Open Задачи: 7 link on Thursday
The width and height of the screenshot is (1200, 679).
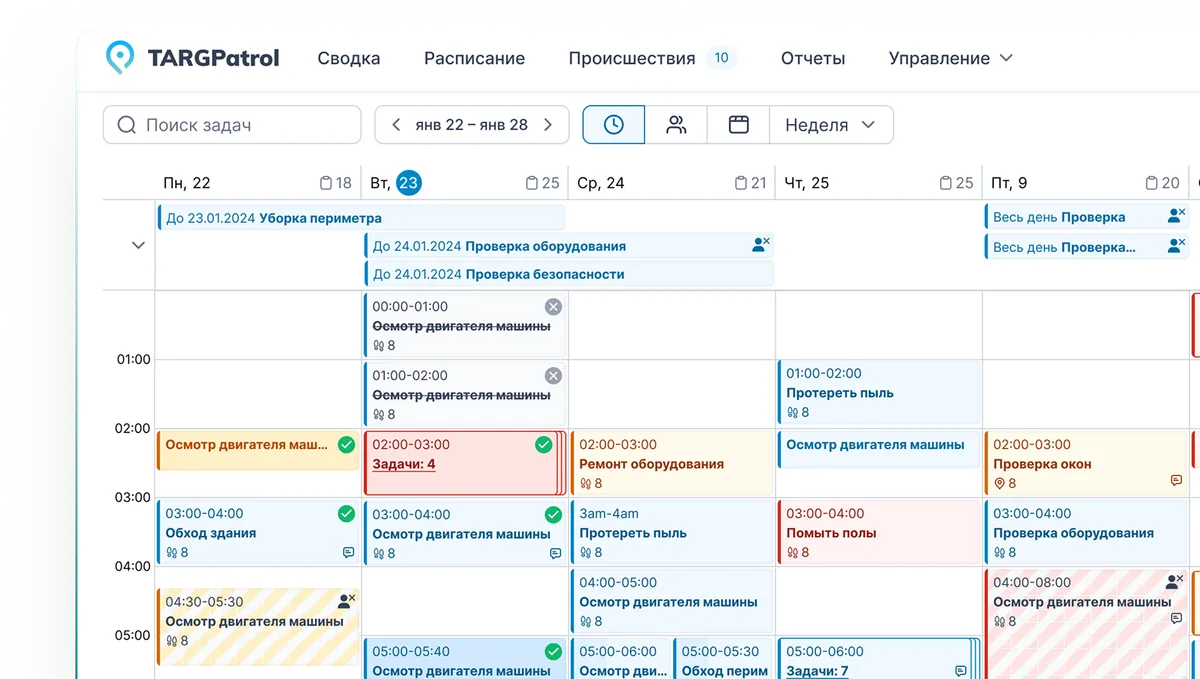[817, 671]
